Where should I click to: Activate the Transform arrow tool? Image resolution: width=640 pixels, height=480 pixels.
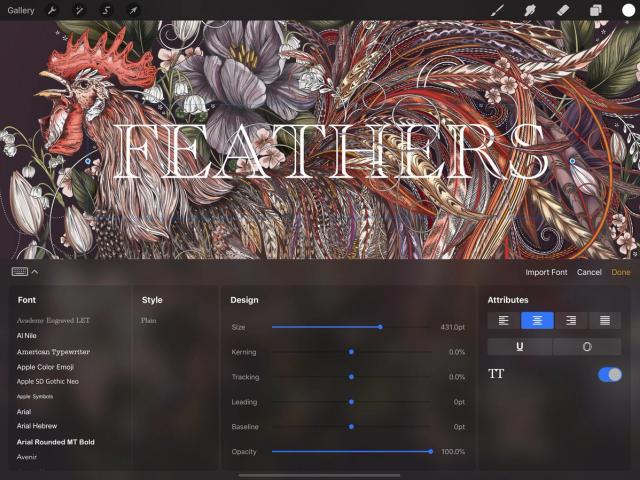[132, 10]
